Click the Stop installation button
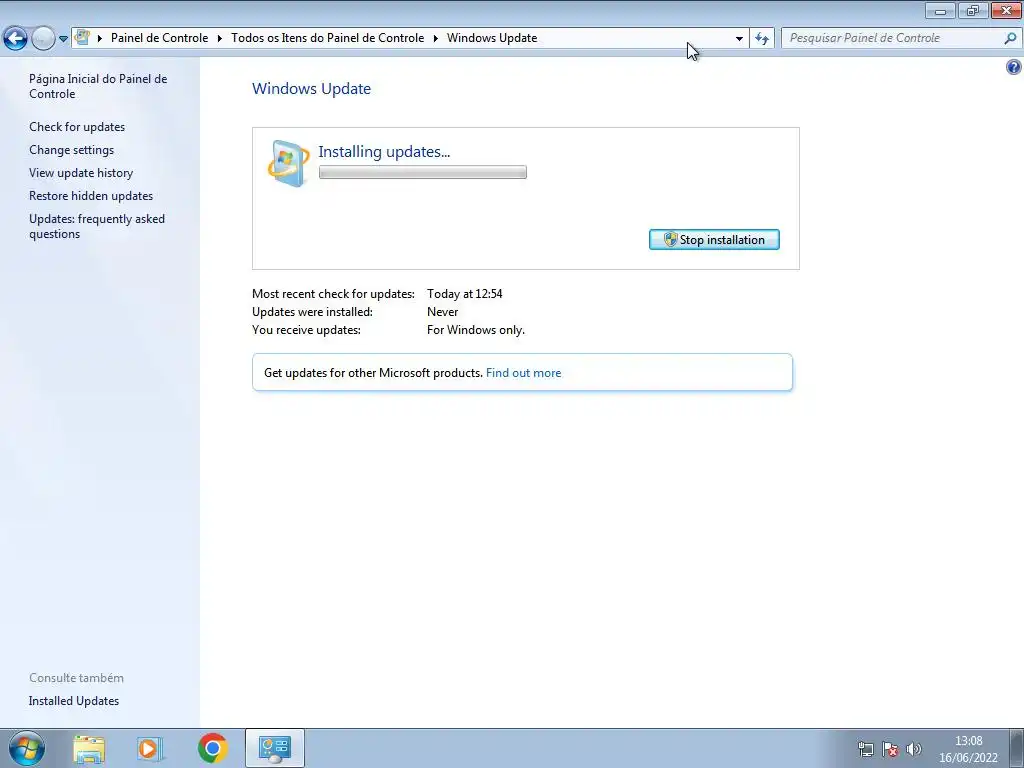This screenshot has width=1024, height=768. [714, 240]
